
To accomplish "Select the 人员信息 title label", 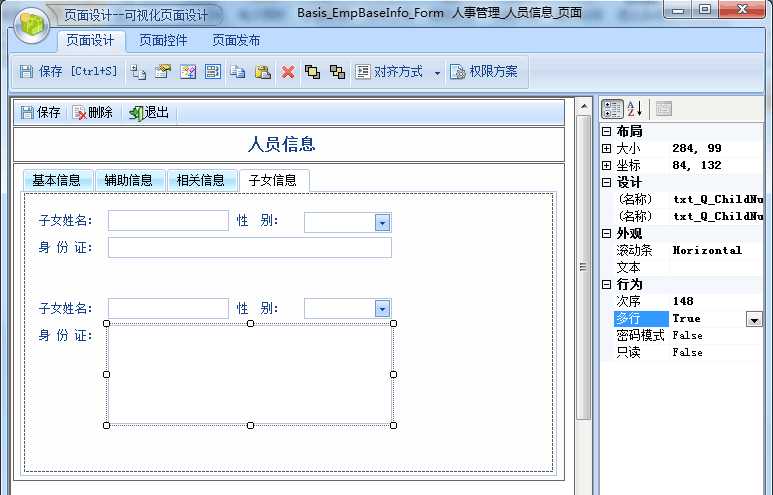I will tap(281, 144).
